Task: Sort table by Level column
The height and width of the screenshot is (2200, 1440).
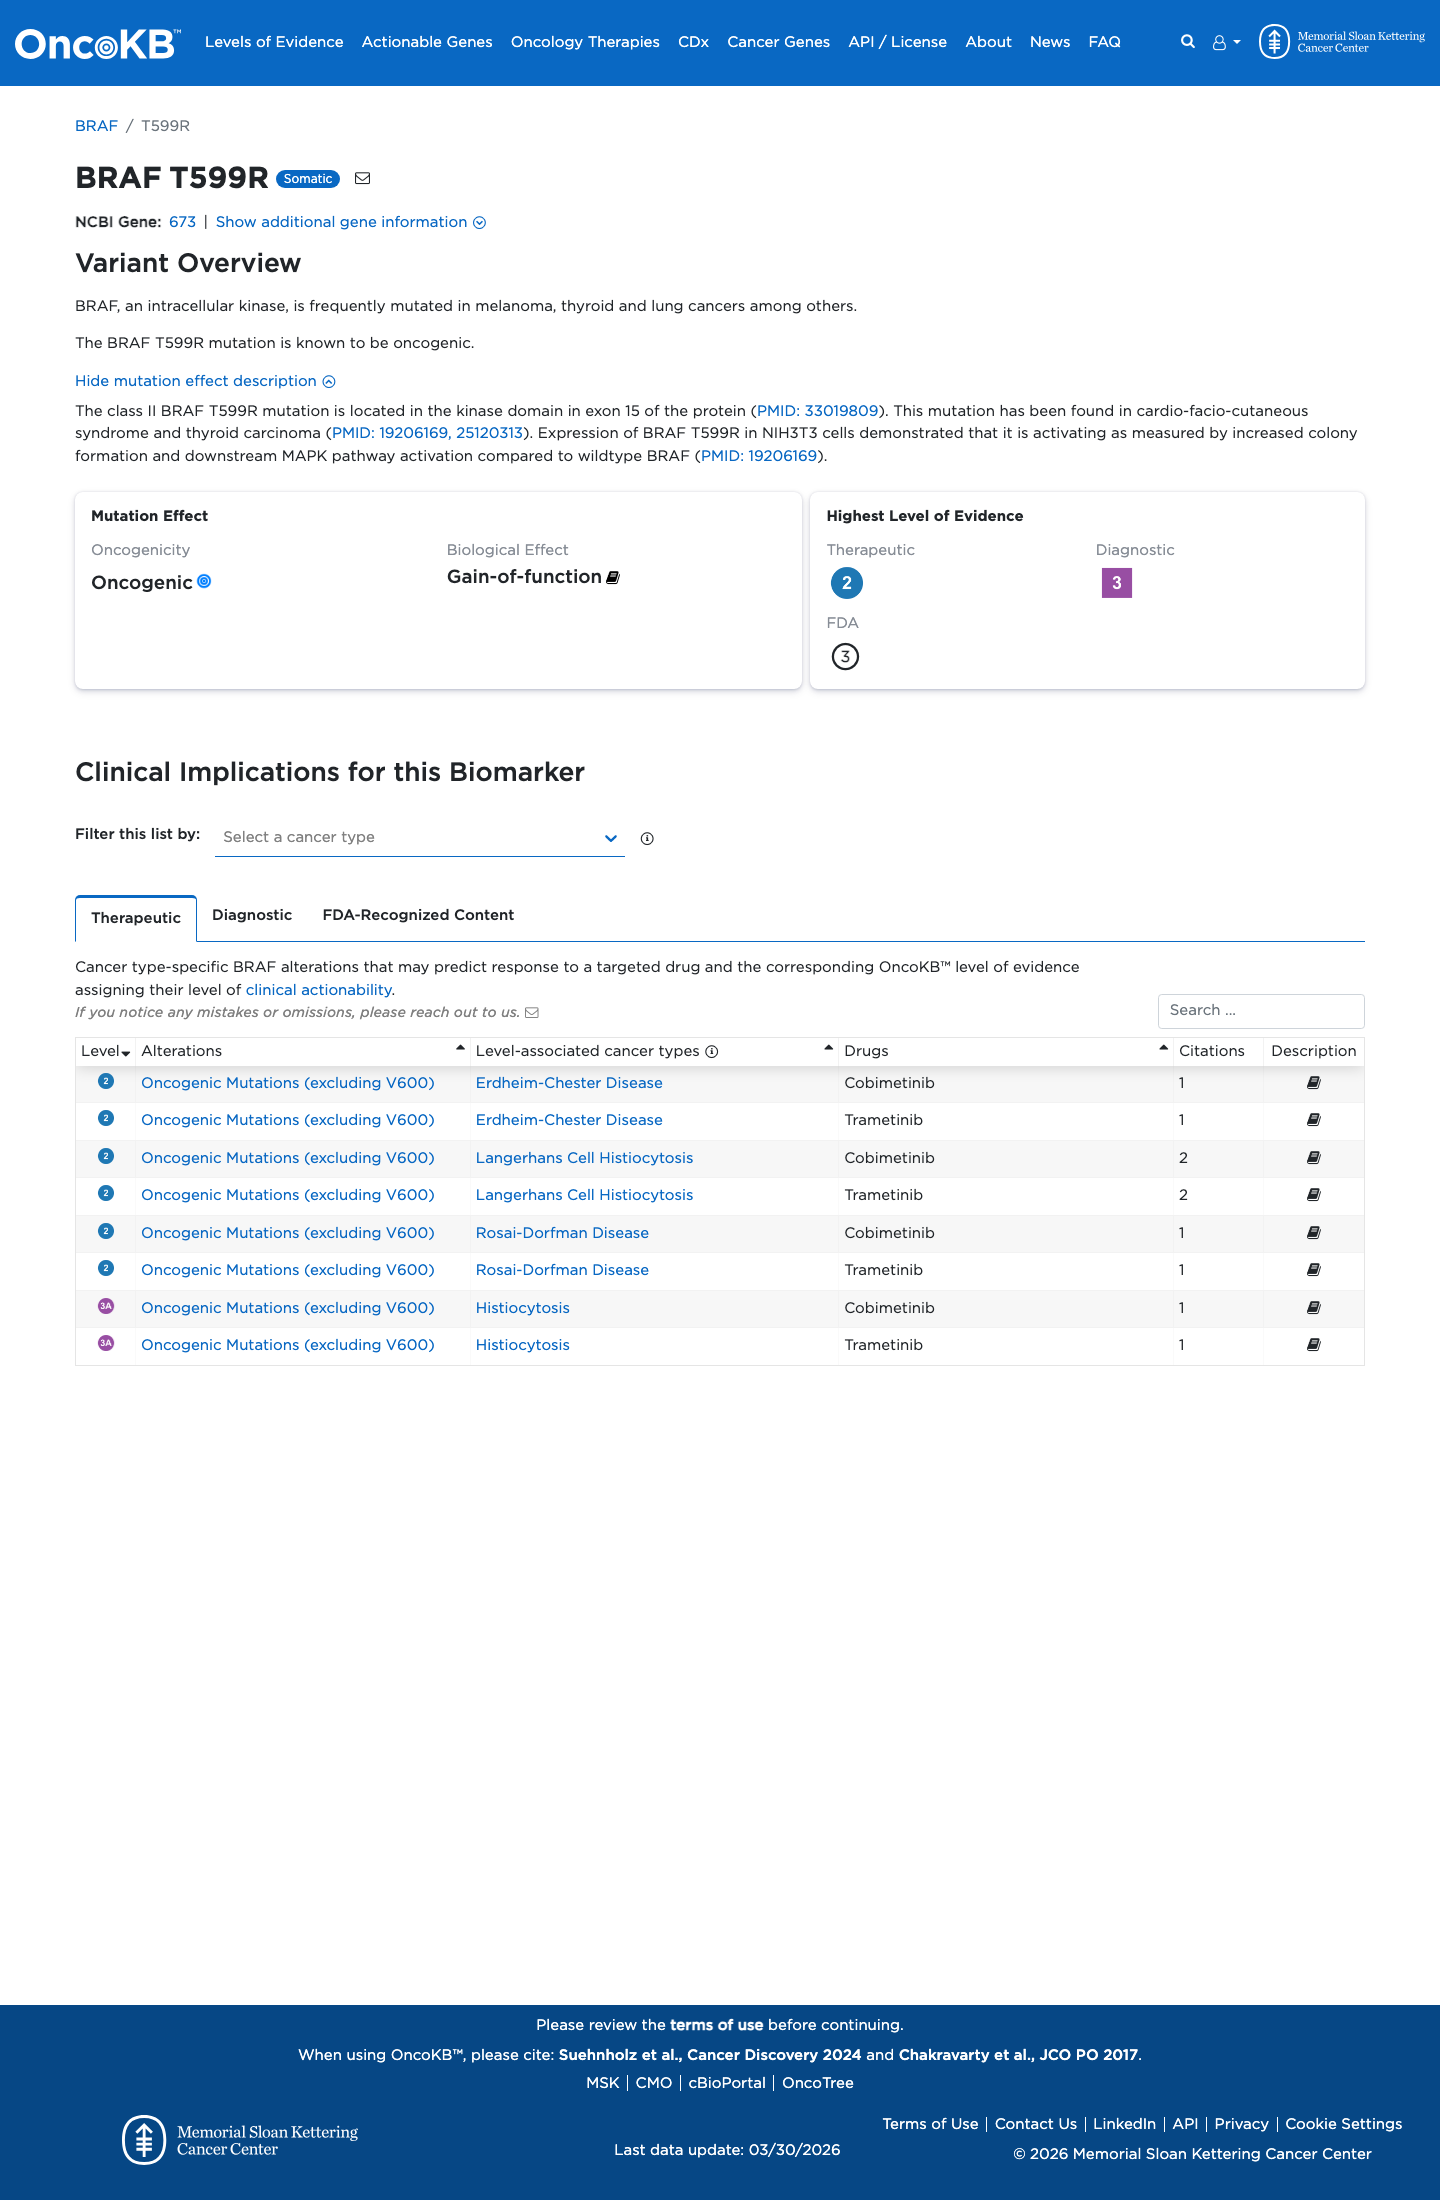Action: [x=105, y=1051]
